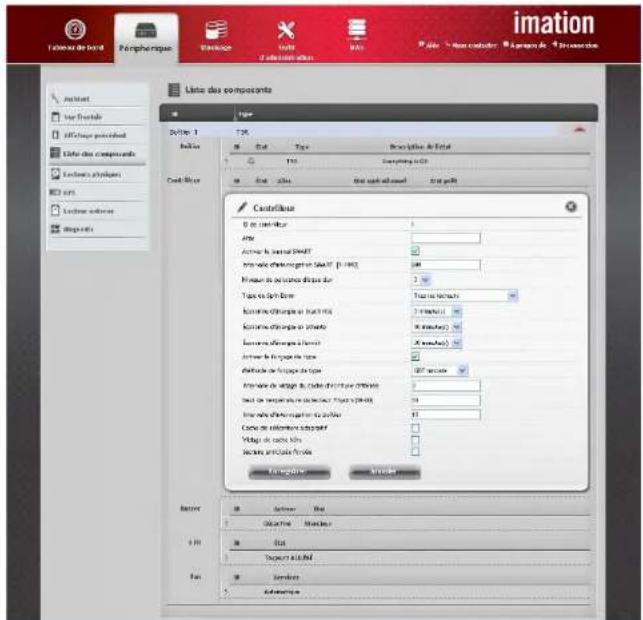Open the Outils d'administration wrench icon

point(286,30)
